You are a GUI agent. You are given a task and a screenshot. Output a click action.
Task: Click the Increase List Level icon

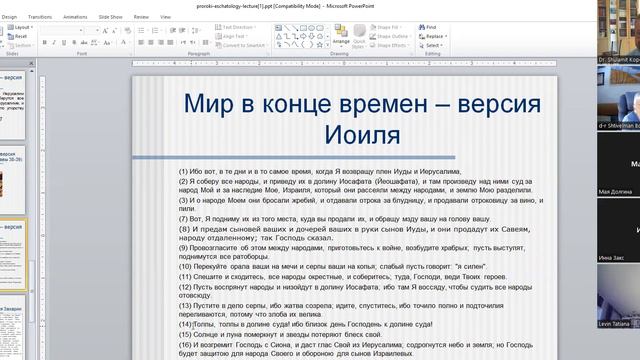(182, 31)
